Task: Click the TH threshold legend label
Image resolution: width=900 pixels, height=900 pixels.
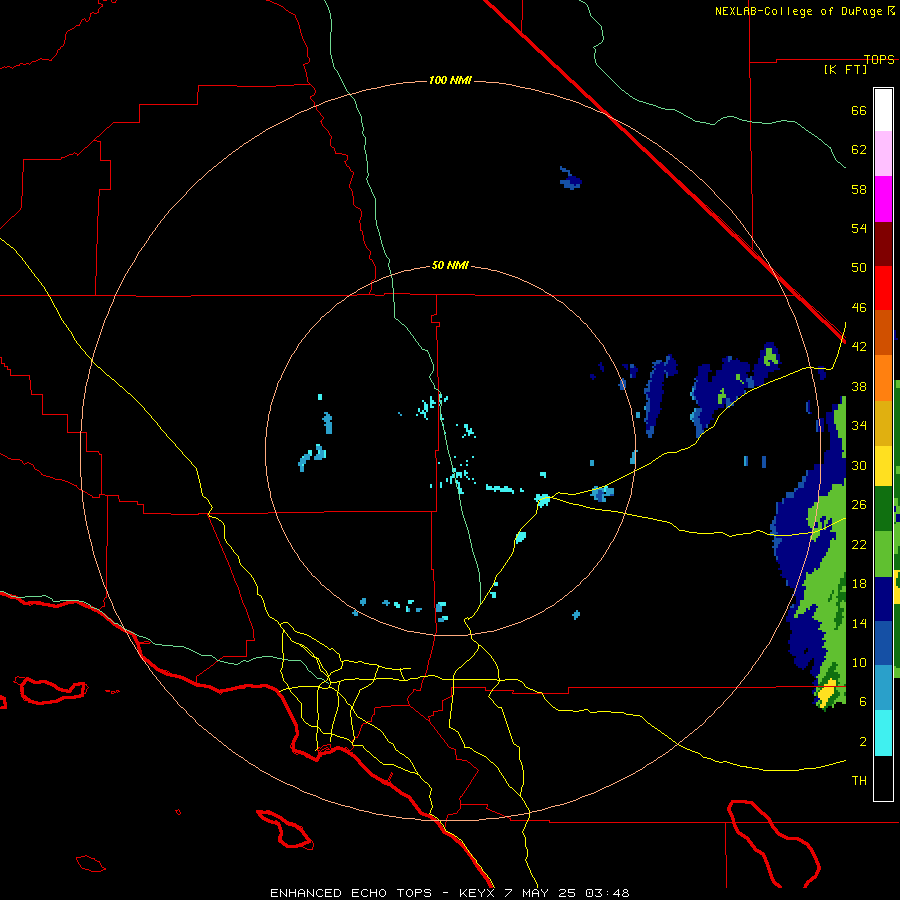Action: pos(859,781)
